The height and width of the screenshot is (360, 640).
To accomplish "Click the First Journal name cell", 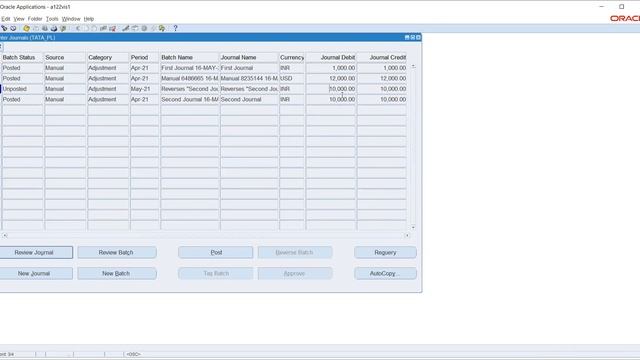I will click(249, 68).
